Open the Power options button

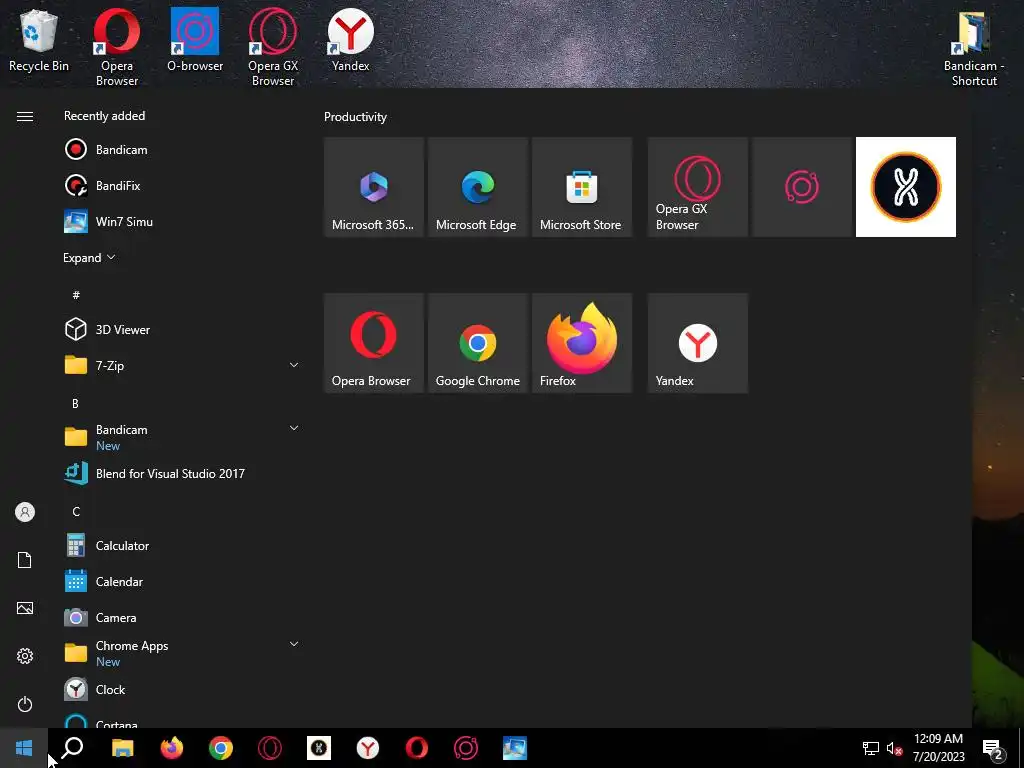[x=25, y=704]
